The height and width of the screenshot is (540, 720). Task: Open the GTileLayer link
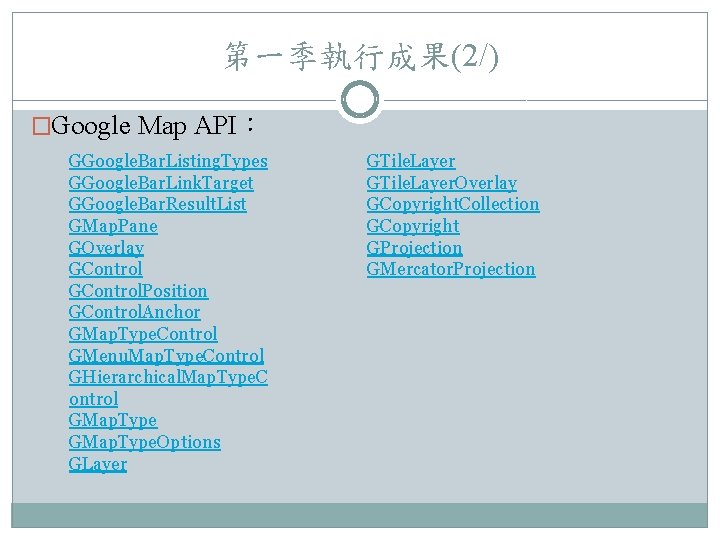[x=411, y=162]
